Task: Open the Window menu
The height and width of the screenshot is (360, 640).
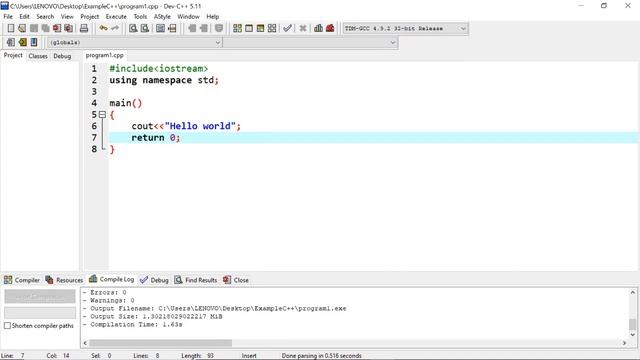Action: tap(188, 16)
